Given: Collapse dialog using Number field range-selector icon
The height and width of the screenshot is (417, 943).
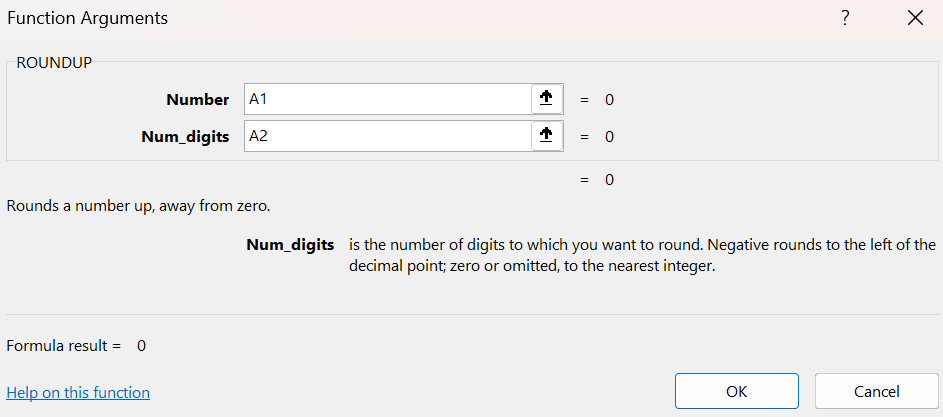Looking at the screenshot, I should (546, 99).
